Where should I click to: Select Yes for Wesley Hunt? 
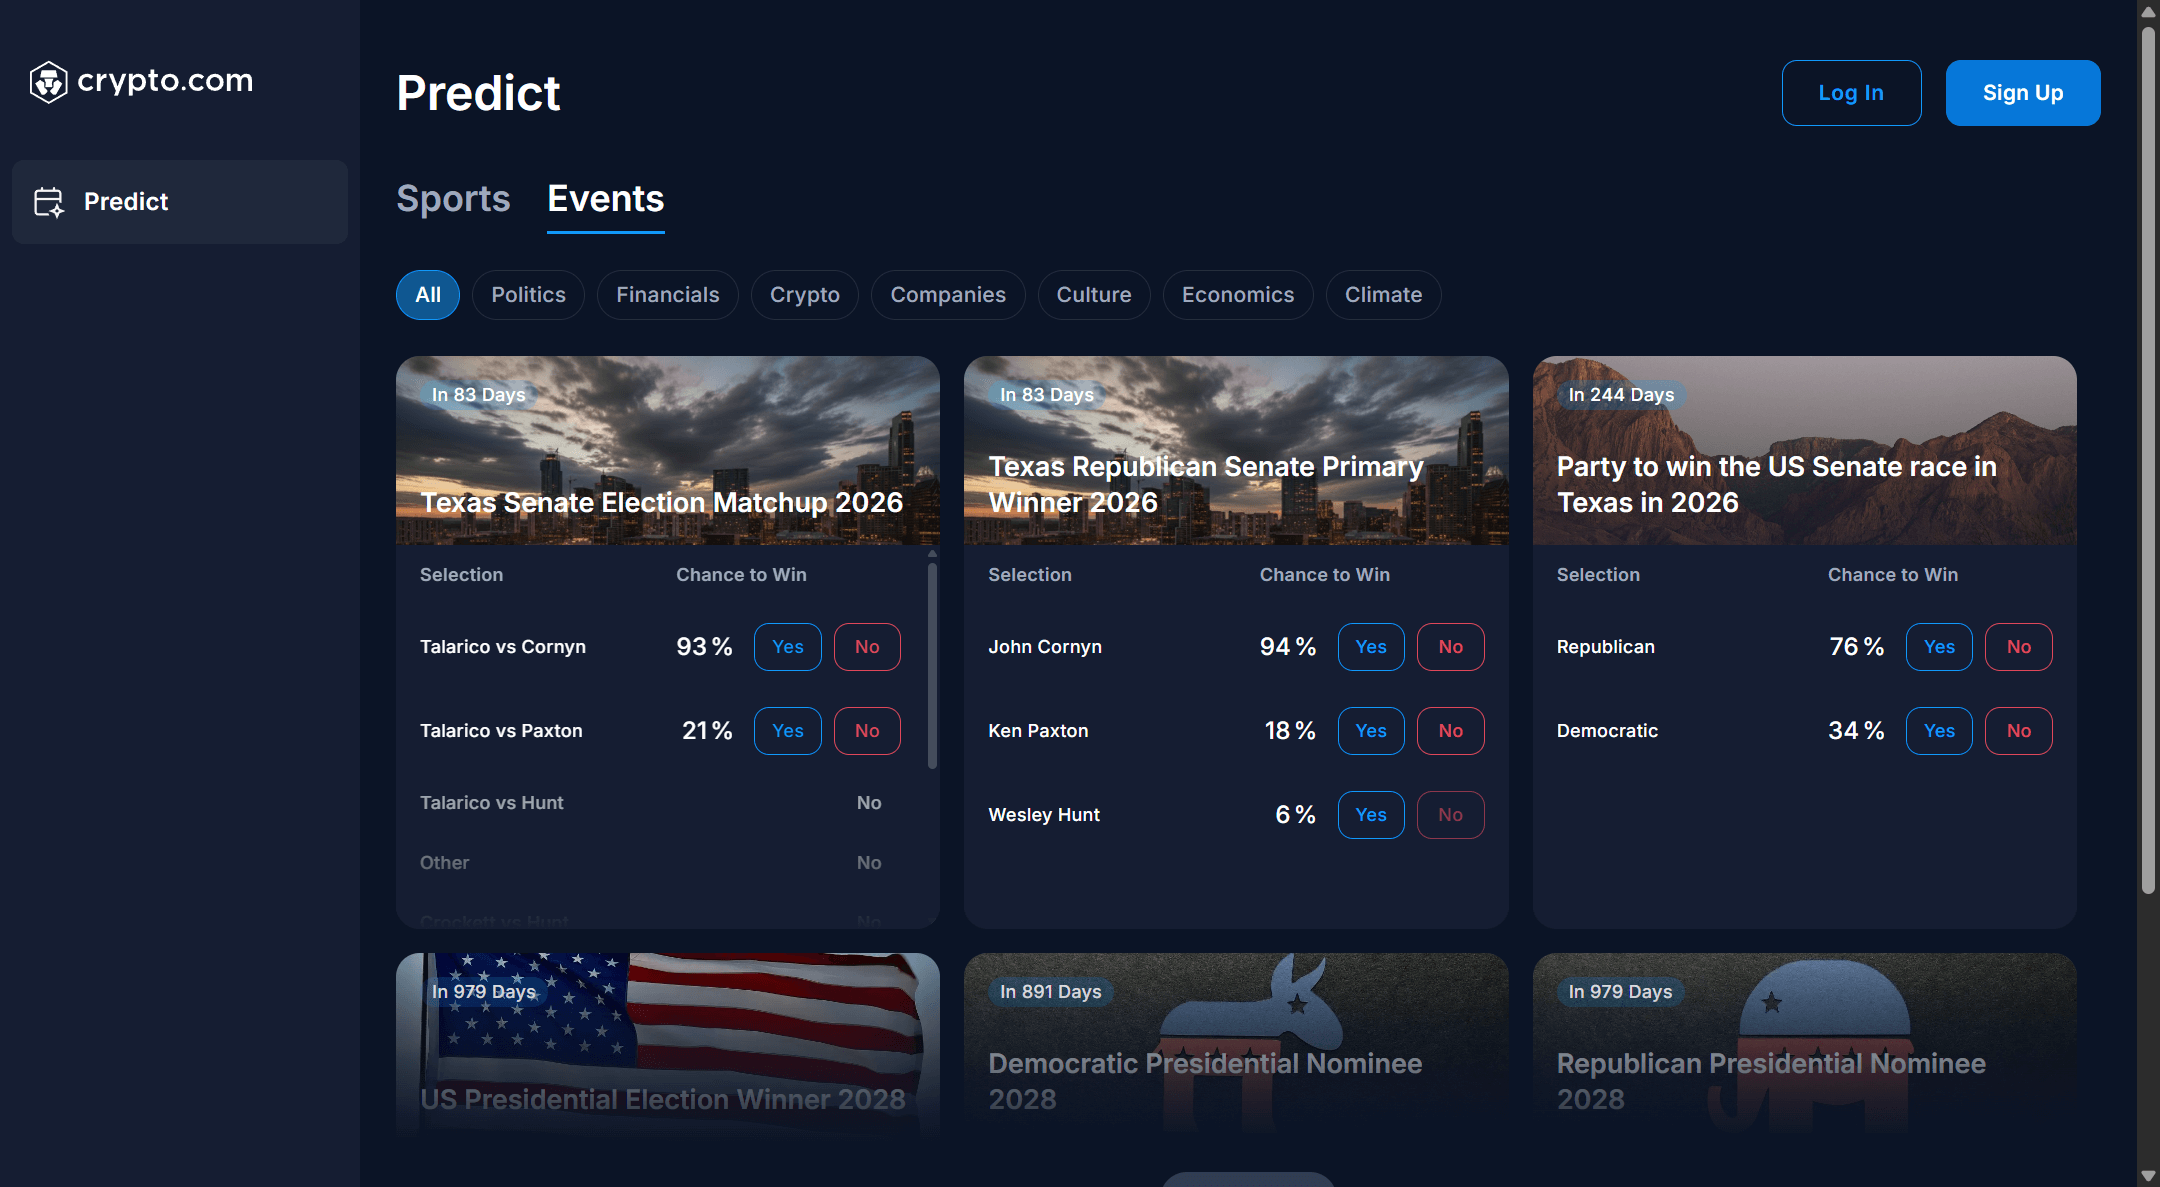coord(1370,815)
